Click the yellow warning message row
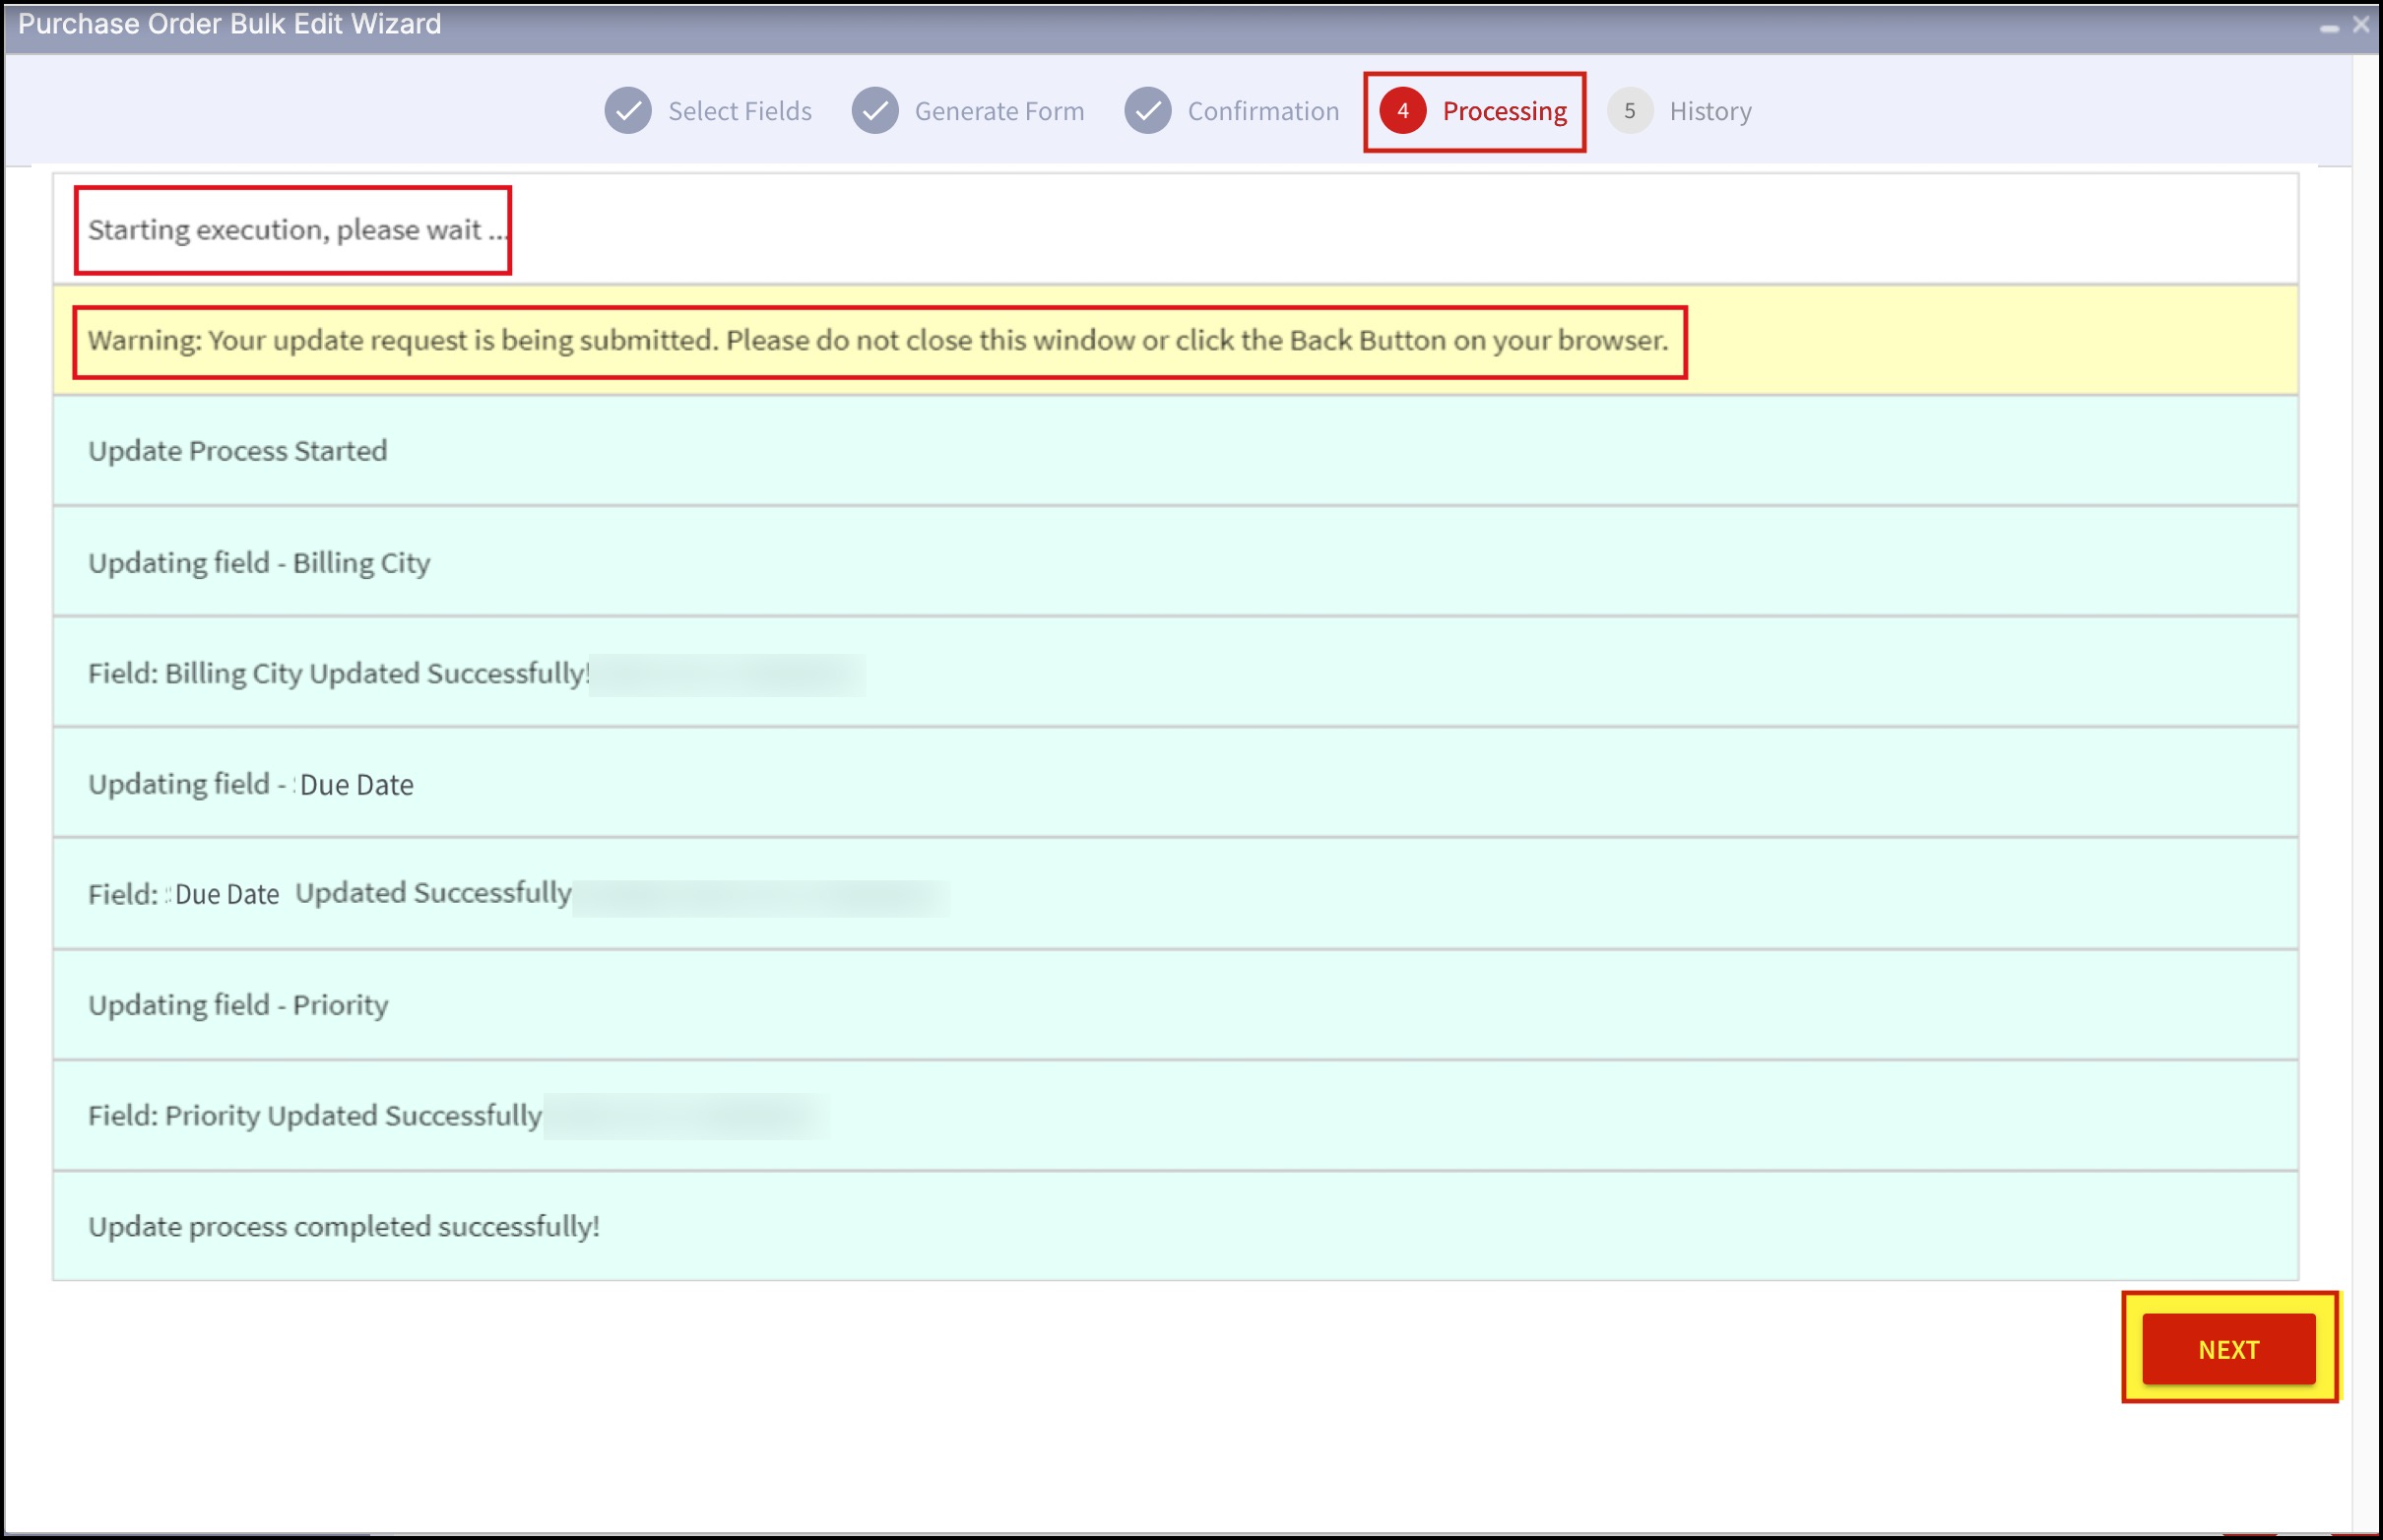 877,341
